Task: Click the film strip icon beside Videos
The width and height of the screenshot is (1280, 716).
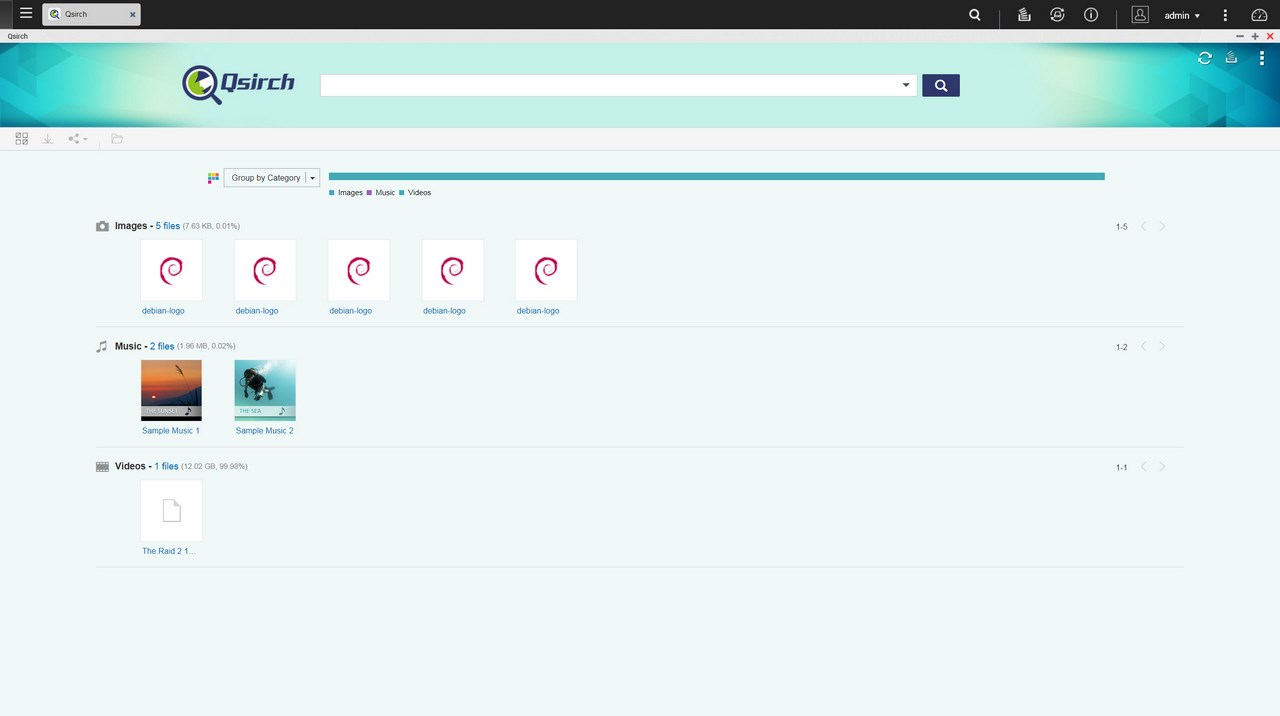Action: (x=102, y=467)
